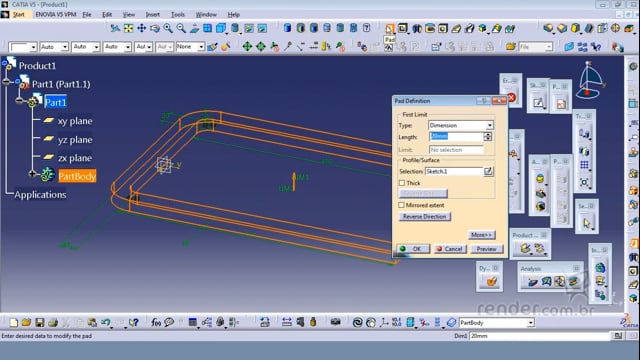Click the Undo arrow icon
The width and height of the screenshot is (640, 360).
click(x=106, y=322)
